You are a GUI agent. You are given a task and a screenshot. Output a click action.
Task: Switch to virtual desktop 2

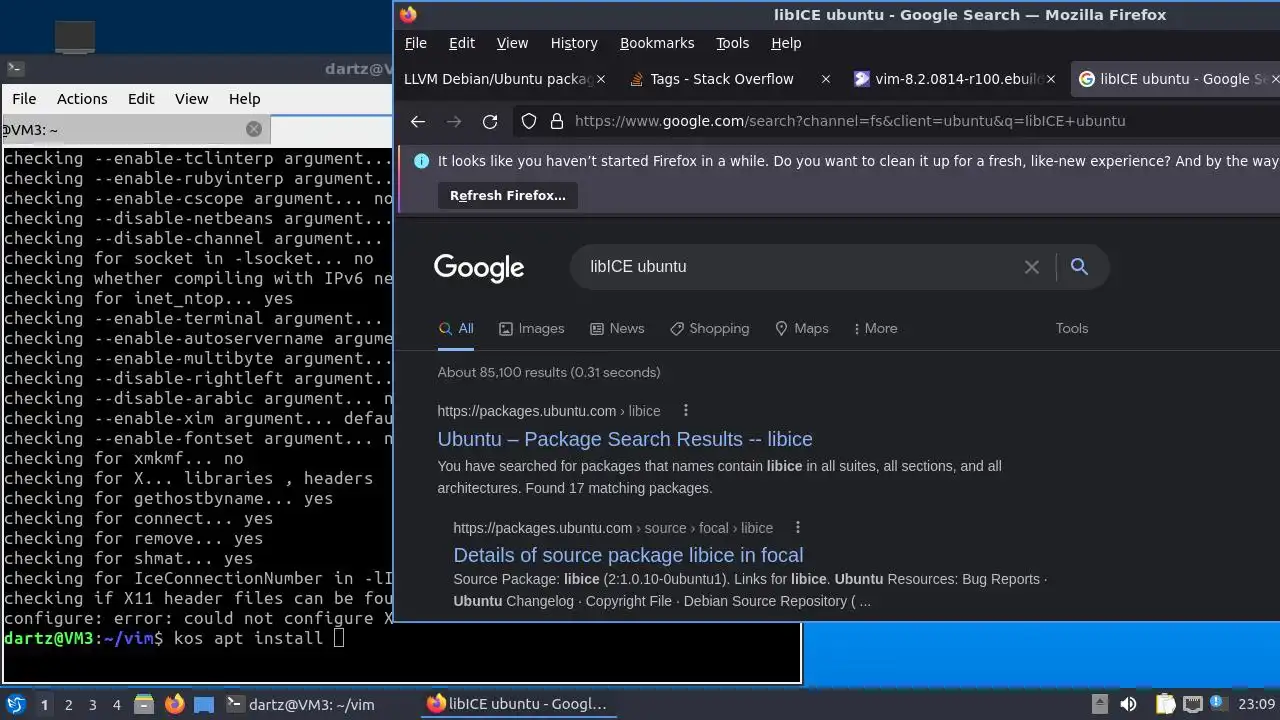pyautogui.click(x=68, y=704)
